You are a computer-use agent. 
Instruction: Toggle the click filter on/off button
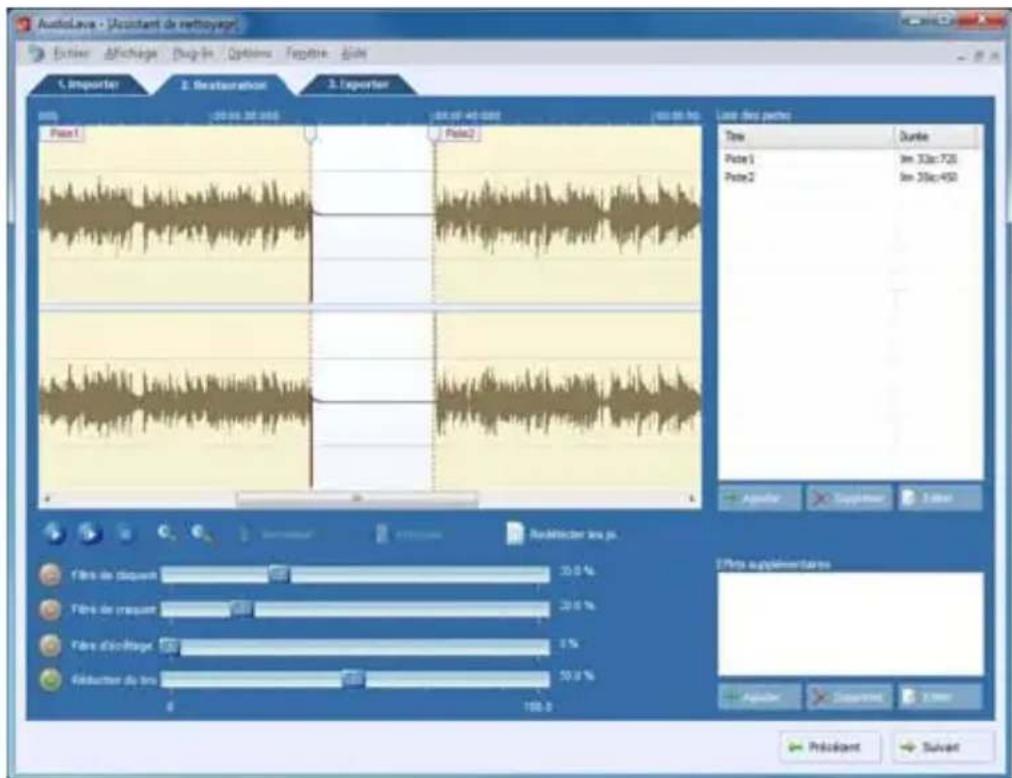tap(50, 575)
